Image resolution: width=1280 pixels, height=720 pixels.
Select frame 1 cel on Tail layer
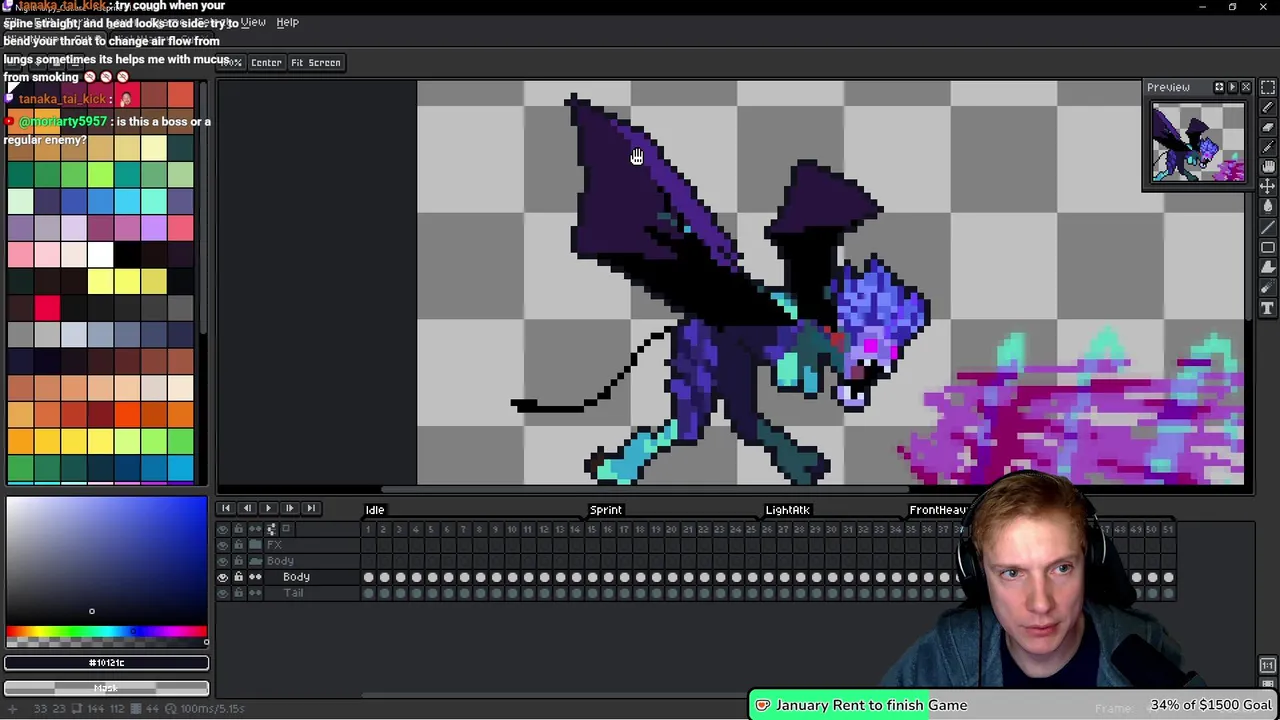tap(368, 593)
